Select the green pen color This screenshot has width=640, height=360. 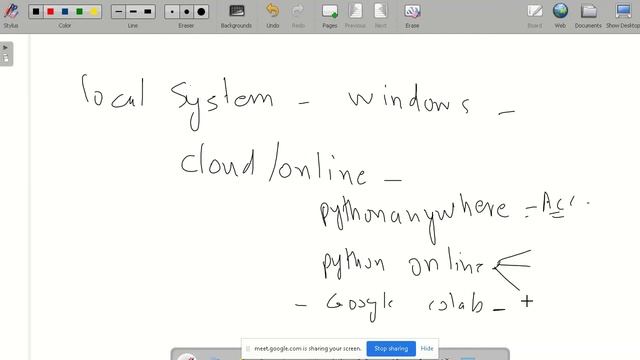[x=80, y=11]
